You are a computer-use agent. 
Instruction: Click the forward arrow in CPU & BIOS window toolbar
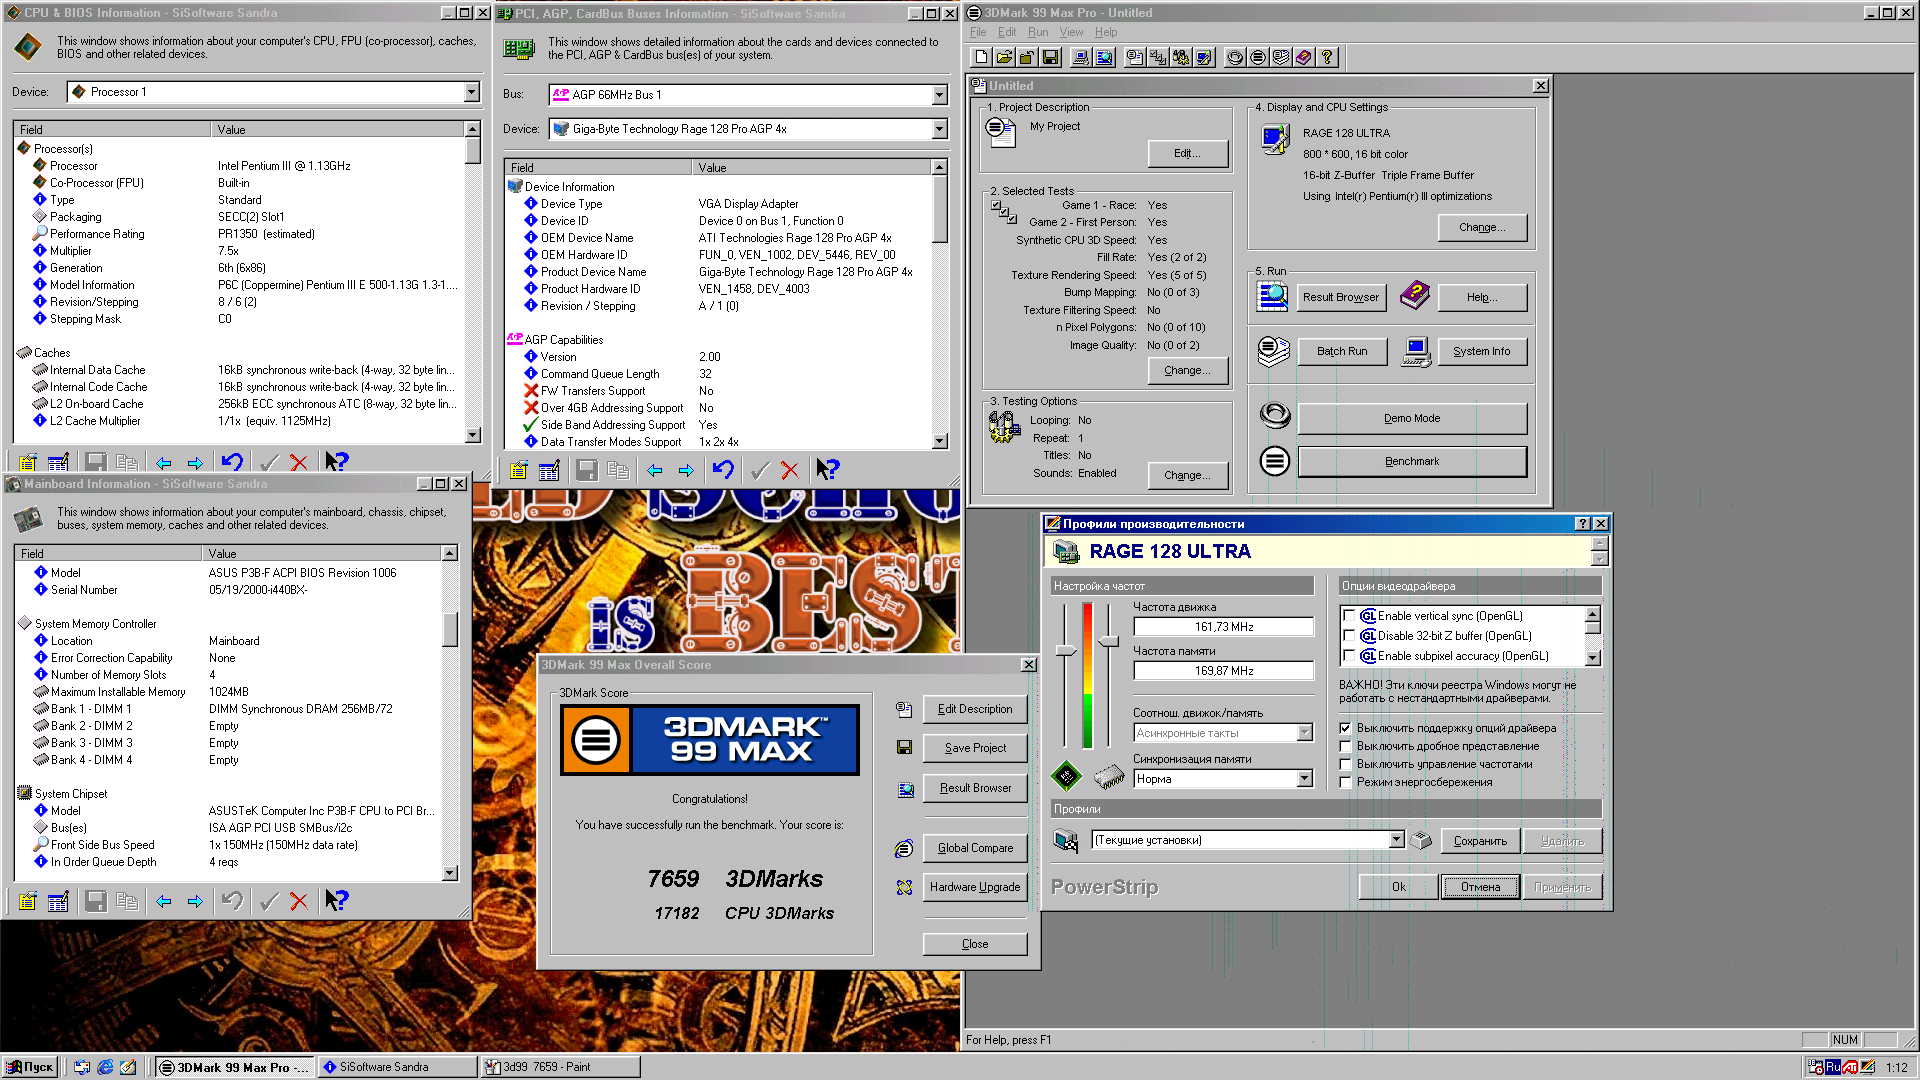point(195,462)
